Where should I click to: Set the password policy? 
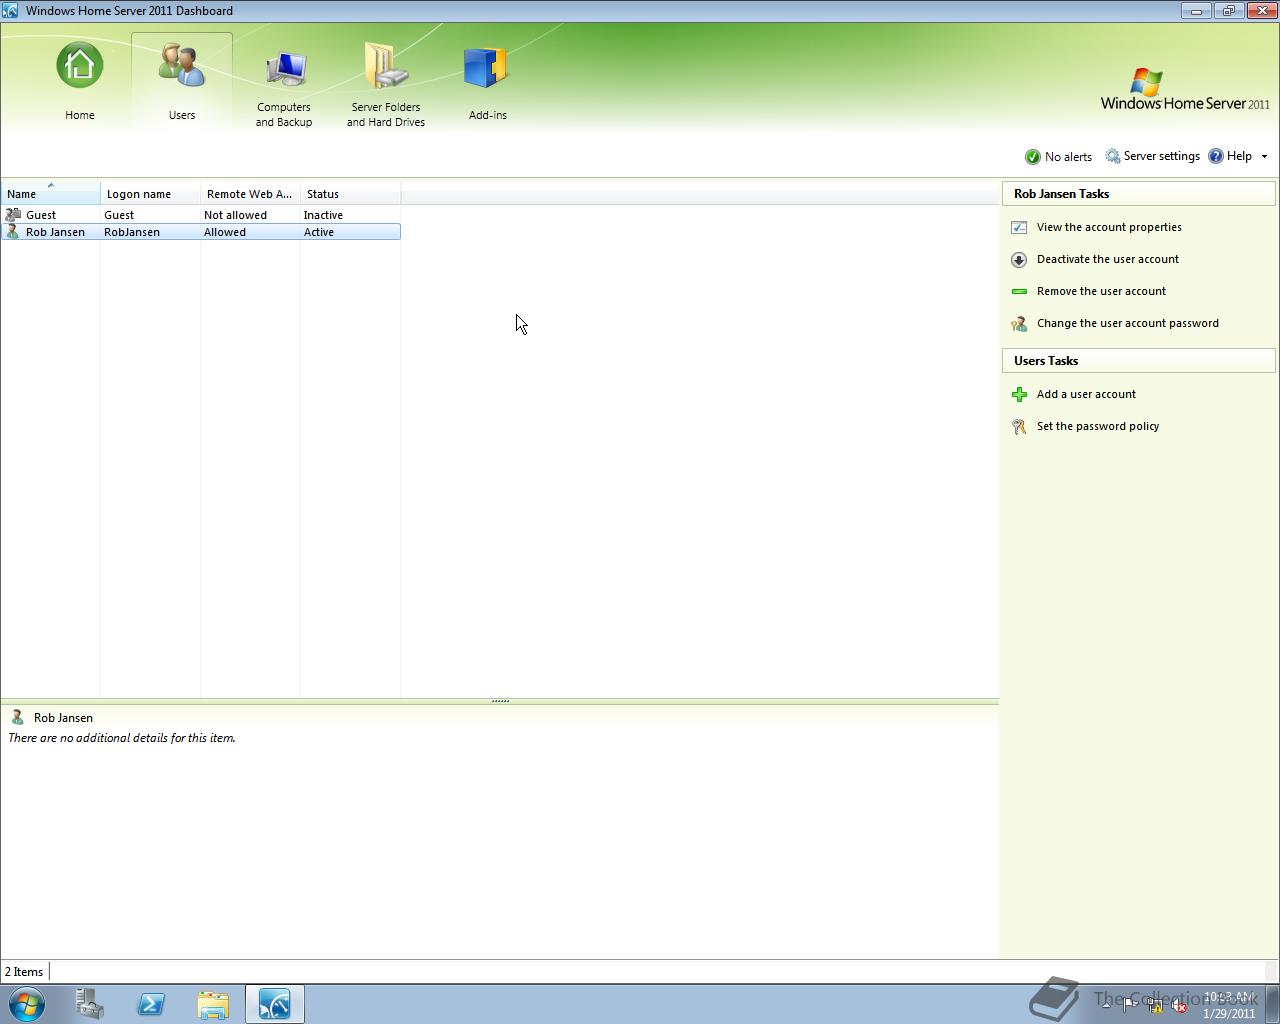tap(1098, 426)
